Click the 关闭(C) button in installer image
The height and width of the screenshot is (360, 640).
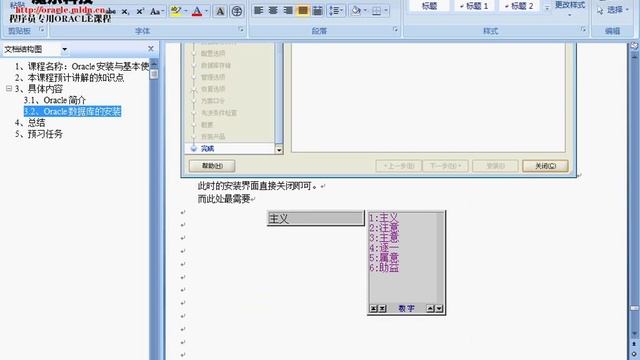click(x=545, y=166)
